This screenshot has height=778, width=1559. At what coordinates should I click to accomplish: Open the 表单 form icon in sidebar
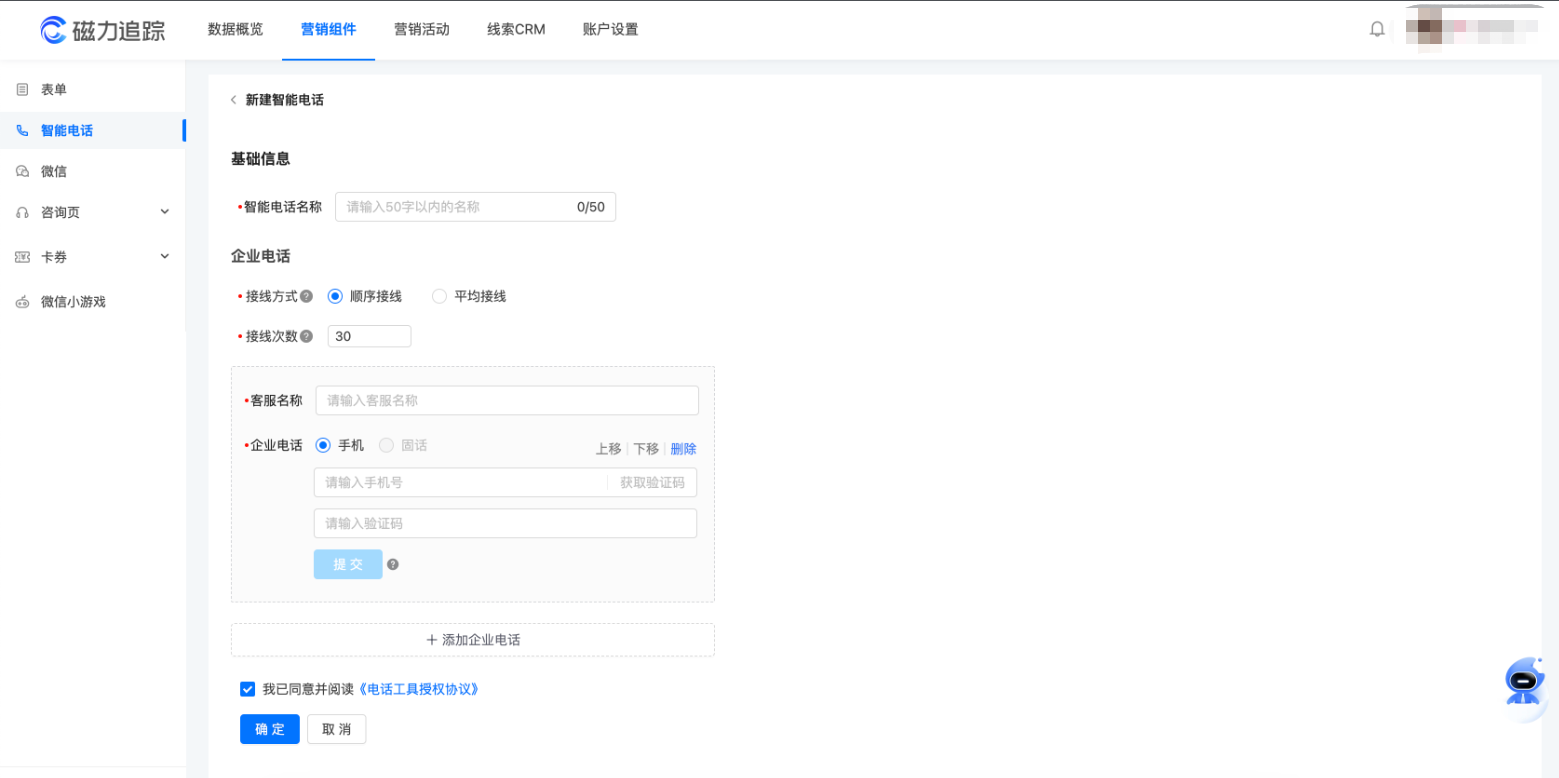pos(21,89)
